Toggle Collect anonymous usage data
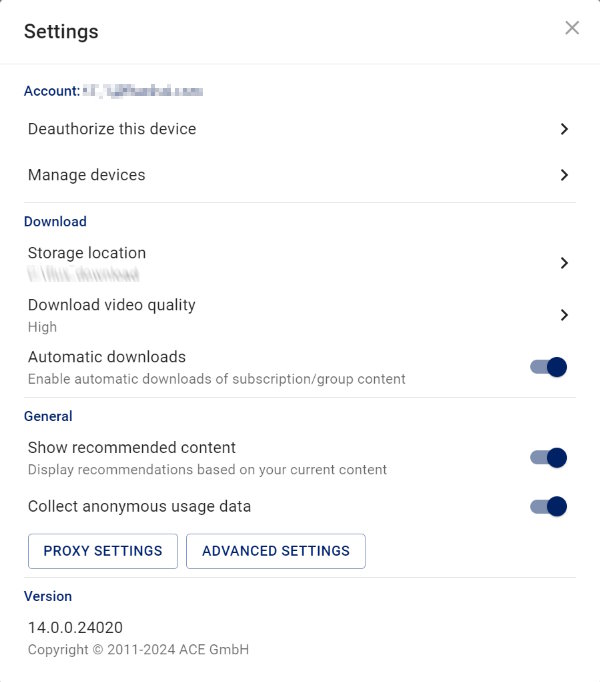The image size is (600, 682). [549, 506]
